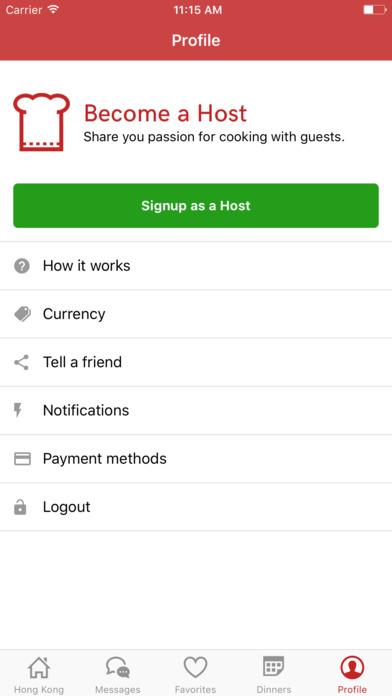Click the Become a Host heading
Image resolution: width=392 pixels, height=696 pixels.
(165, 113)
